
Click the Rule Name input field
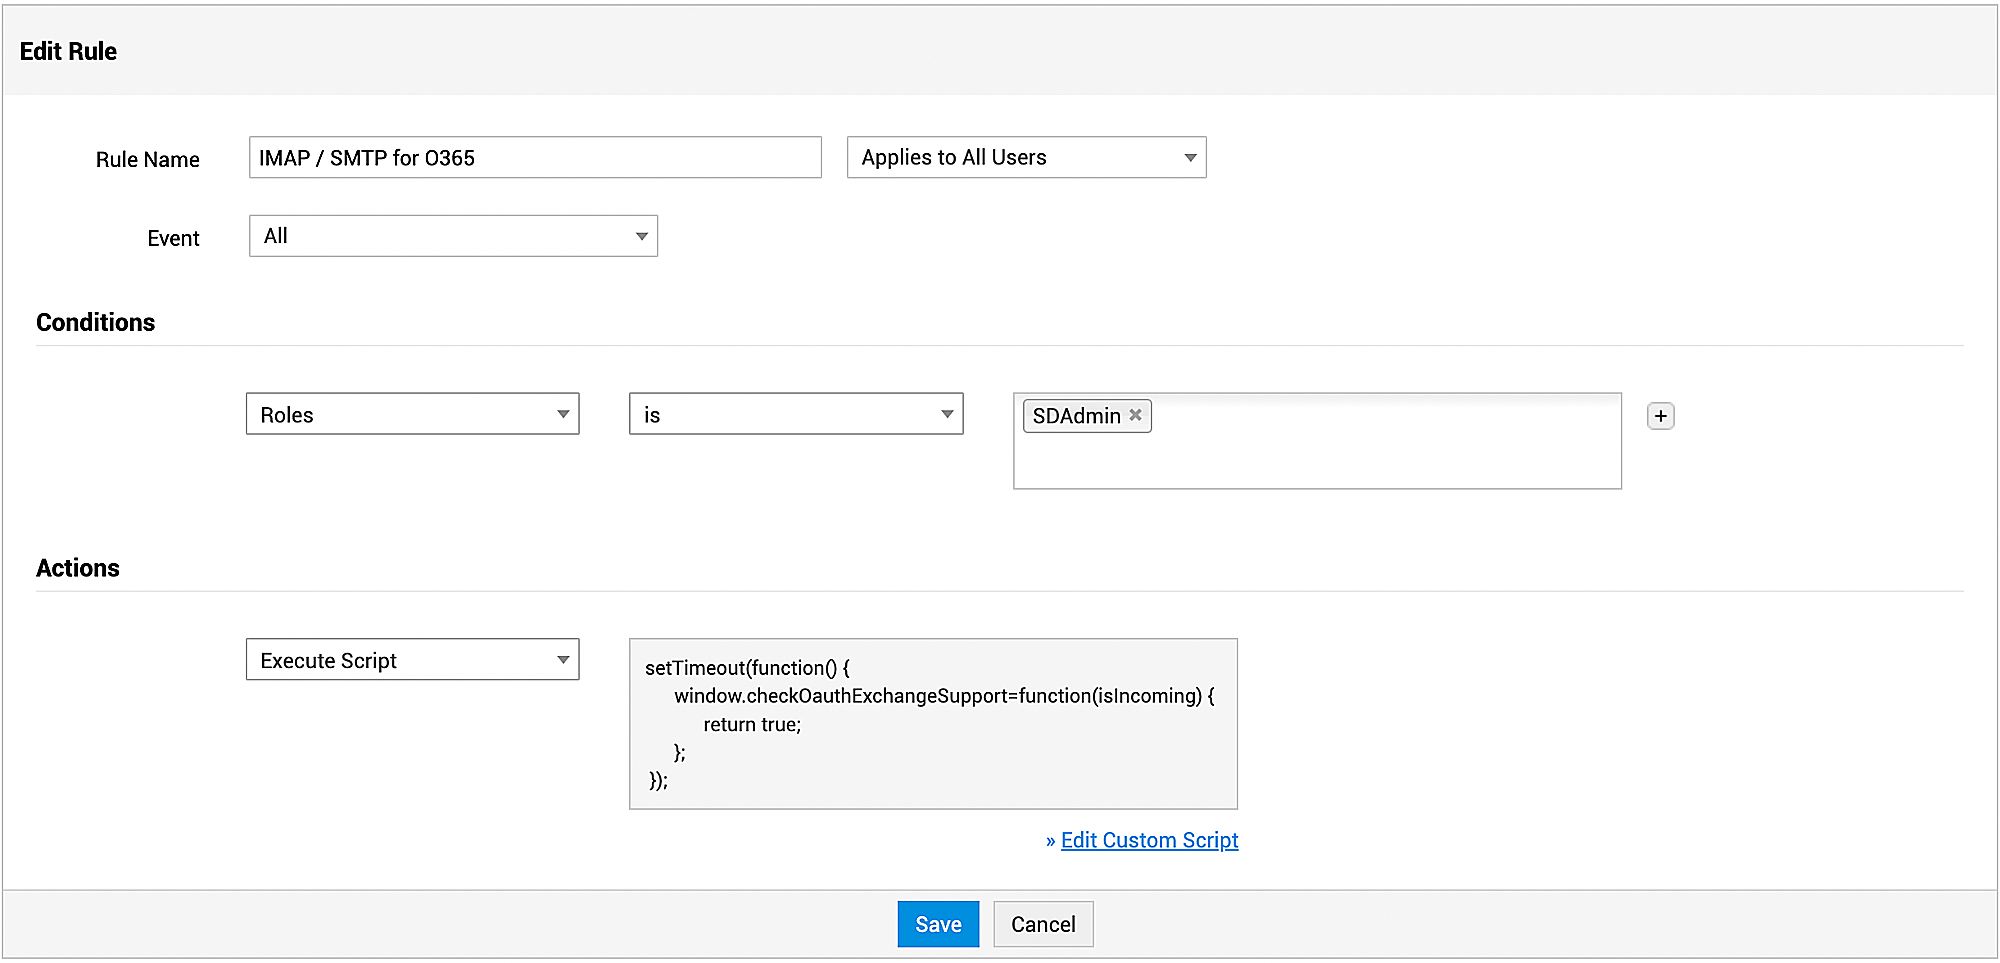click(x=535, y=158)
